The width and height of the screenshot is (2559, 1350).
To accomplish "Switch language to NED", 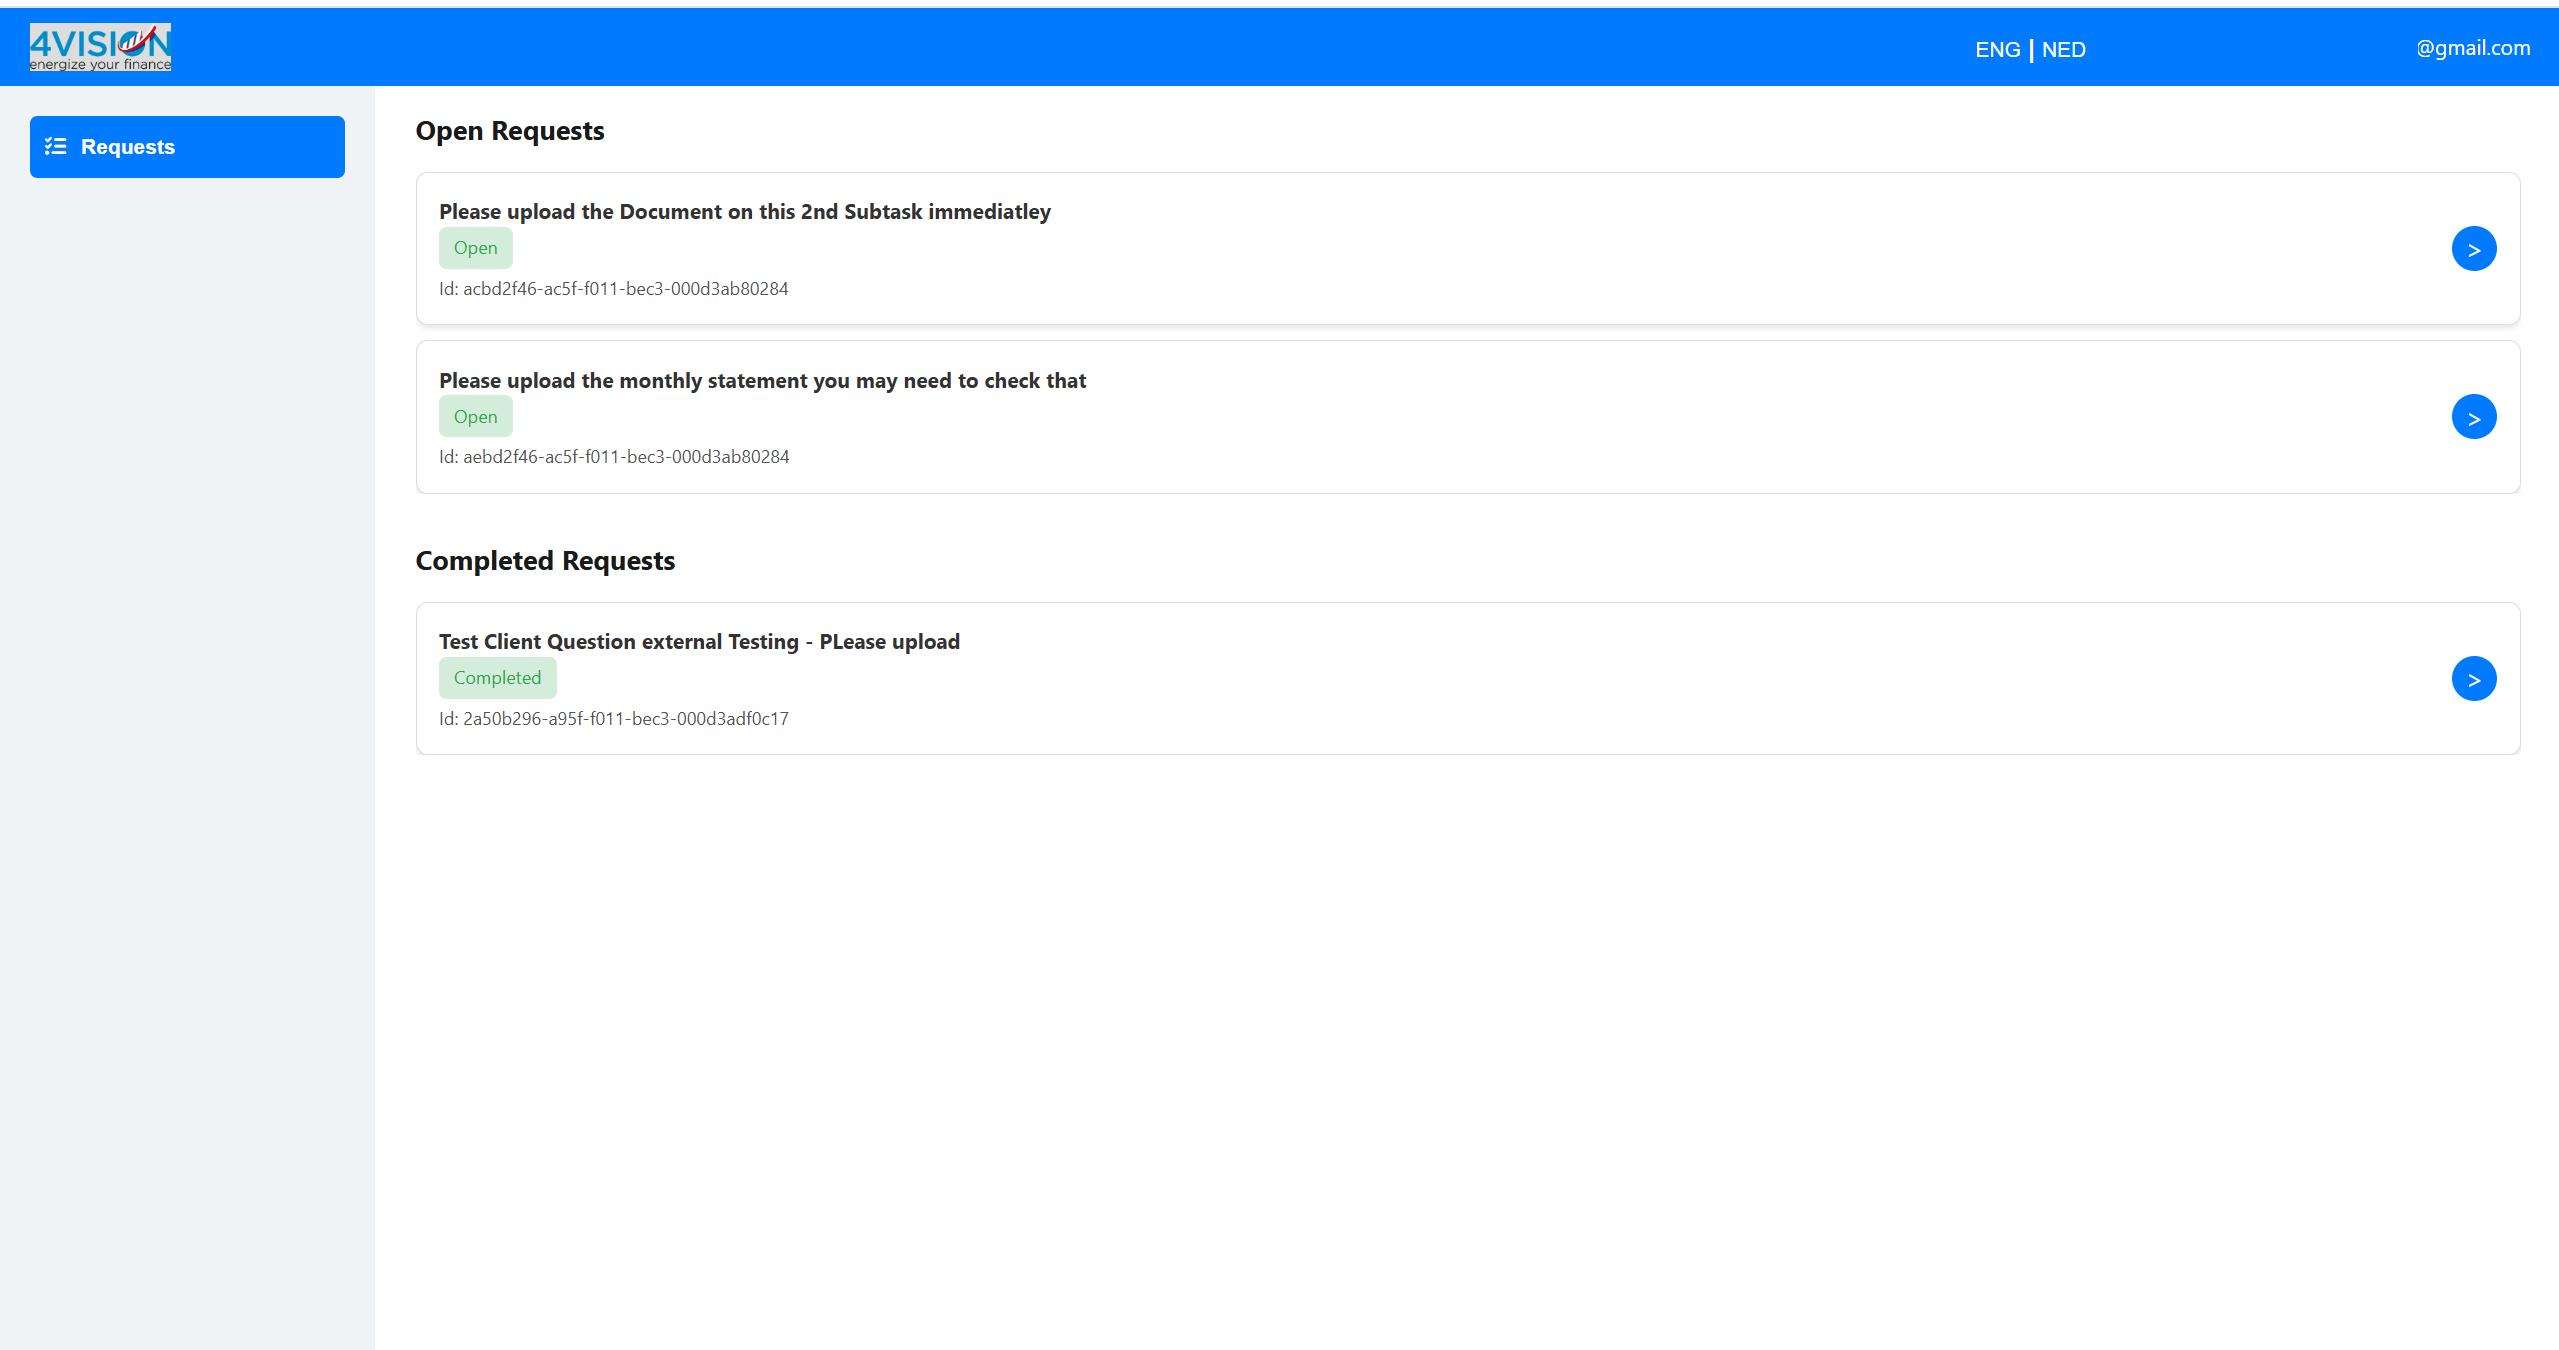I will [x=2063, y=50].
